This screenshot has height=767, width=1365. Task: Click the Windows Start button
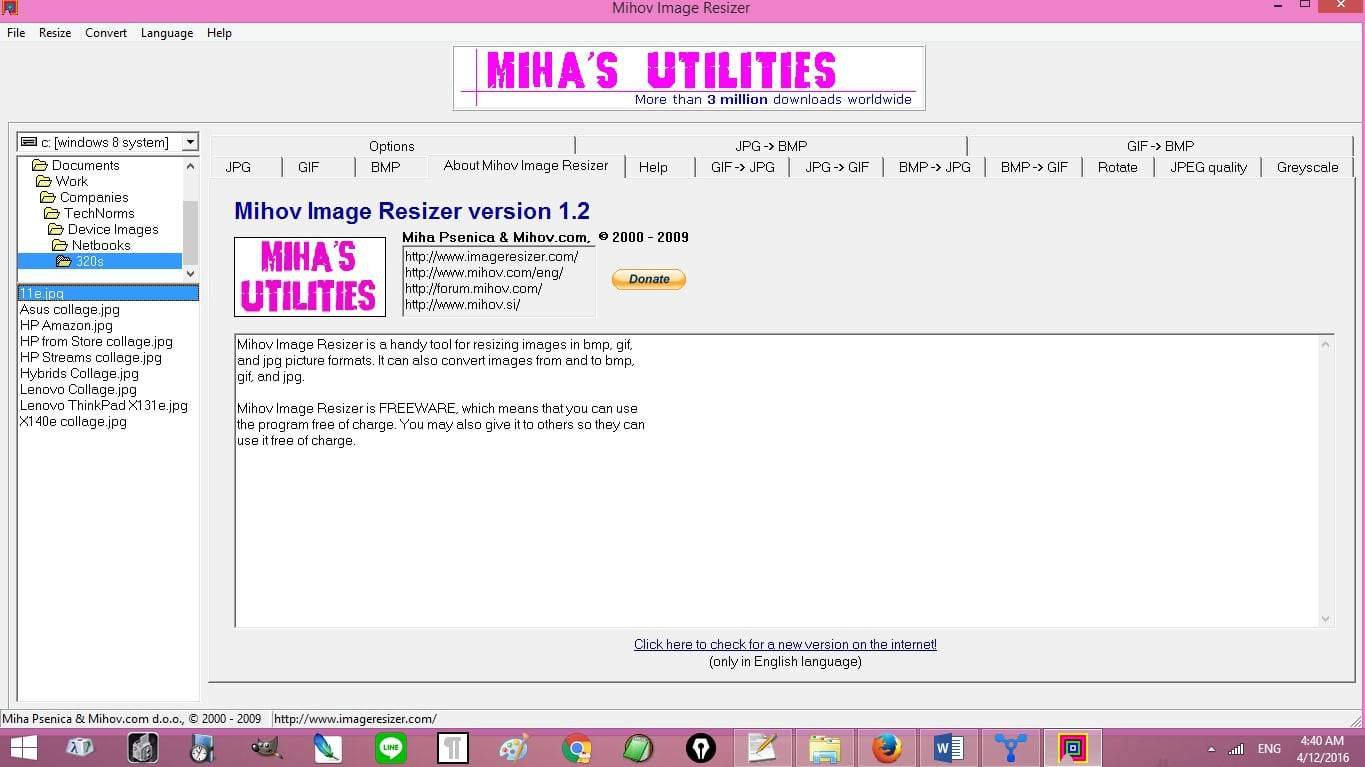pyautogui.click(x=23, y=747)
